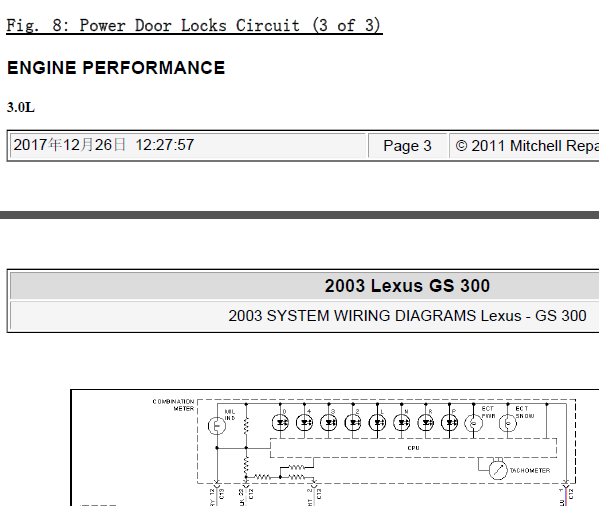This screenshot has width=599, height=506.
Task: Click the TACHOMETER label
Action: 530,470
